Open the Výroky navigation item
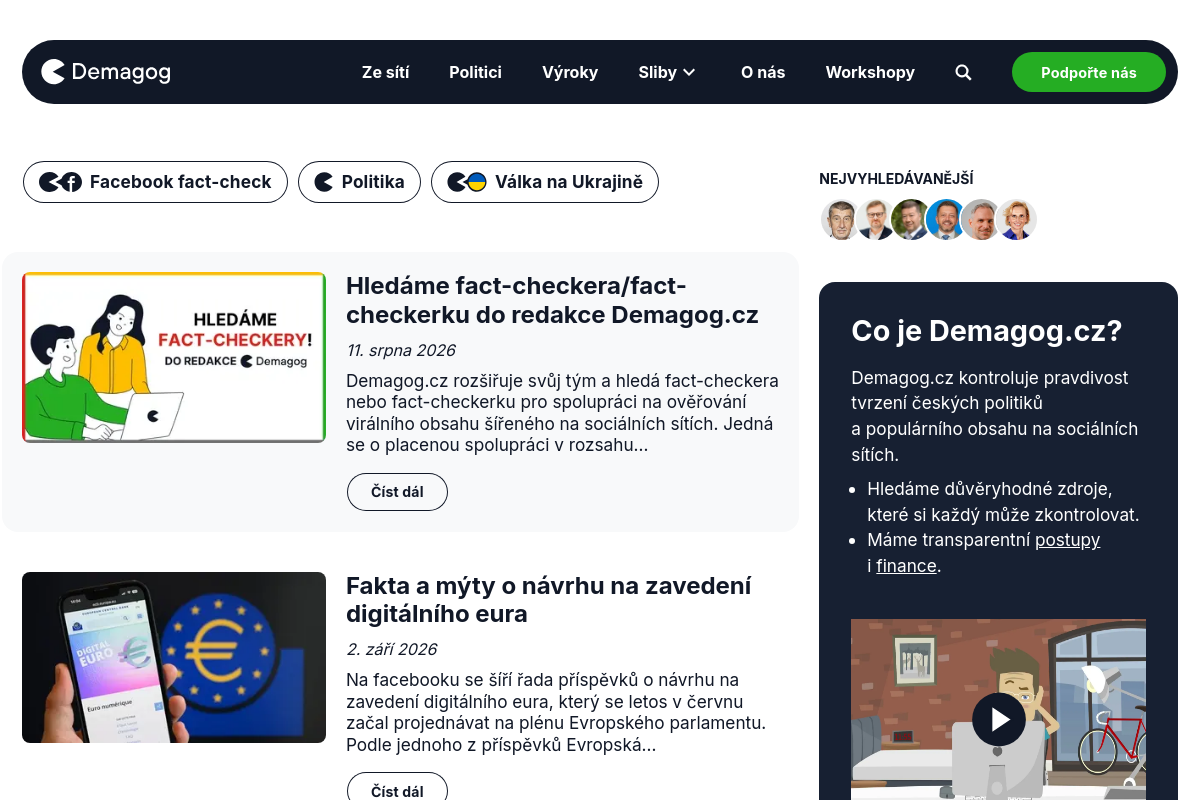The width and height of the screenshot is (1200, 800). 570,72
